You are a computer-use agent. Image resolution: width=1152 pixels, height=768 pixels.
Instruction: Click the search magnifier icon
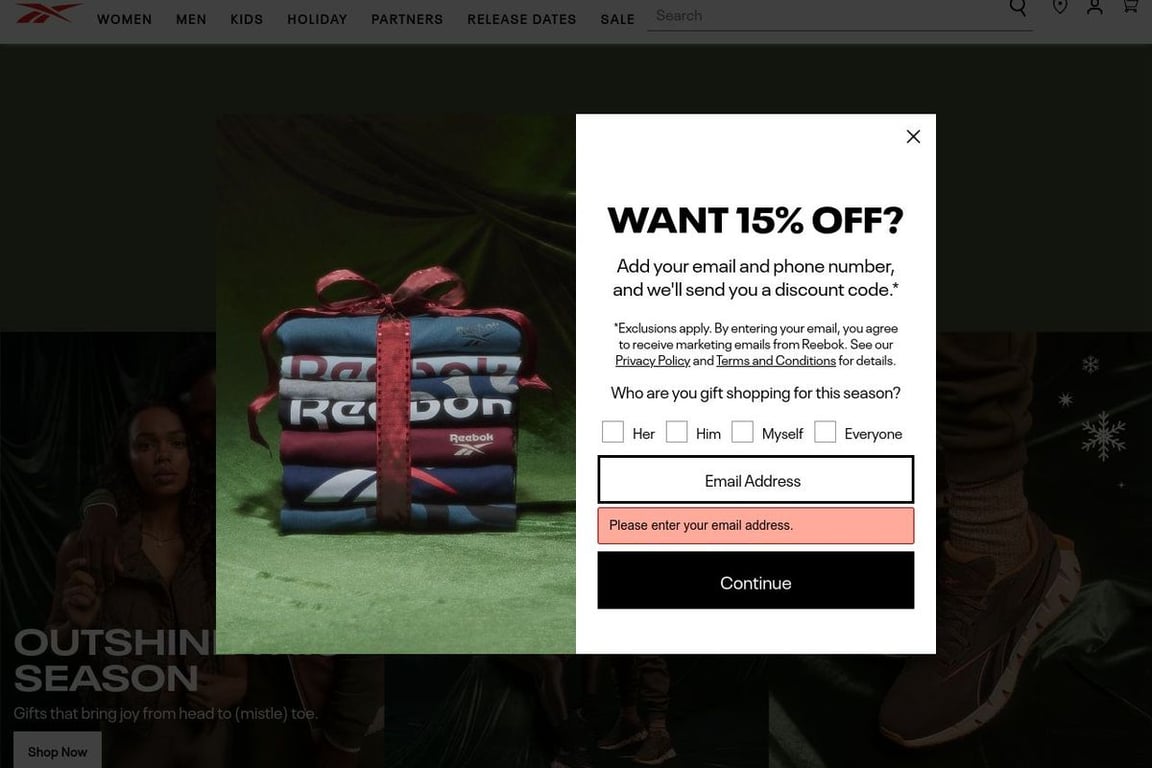(x=1018, y=7)
